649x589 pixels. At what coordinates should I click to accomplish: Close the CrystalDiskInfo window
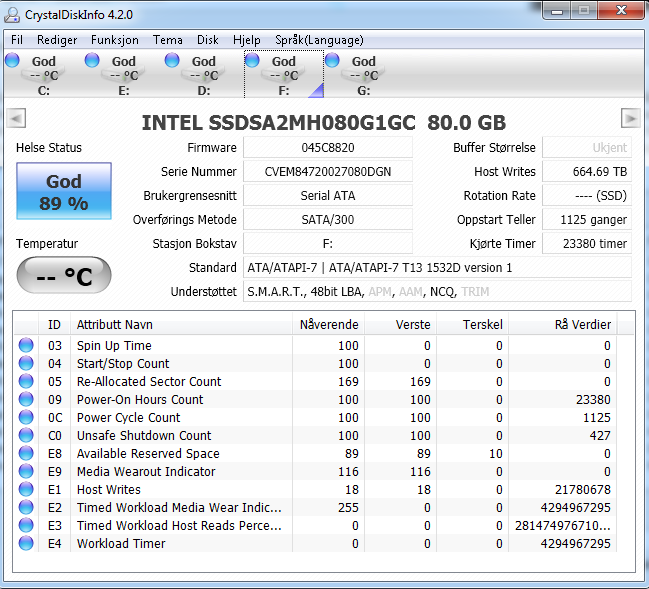(621, 10)
